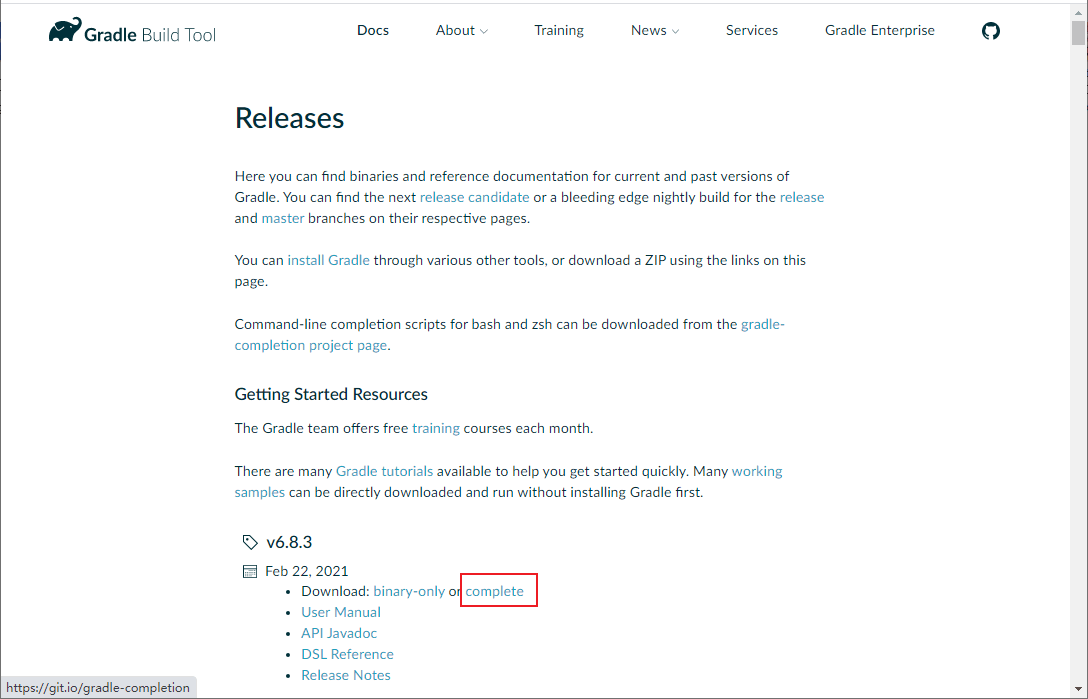
Task: Open the GitHub icon in header
Action: tap(991, 31)
